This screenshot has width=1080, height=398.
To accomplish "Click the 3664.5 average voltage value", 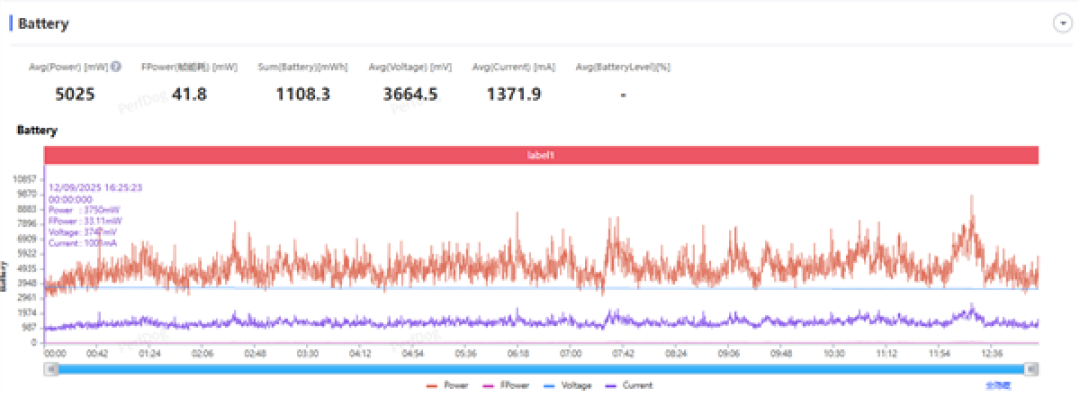I will click(410, 94).
